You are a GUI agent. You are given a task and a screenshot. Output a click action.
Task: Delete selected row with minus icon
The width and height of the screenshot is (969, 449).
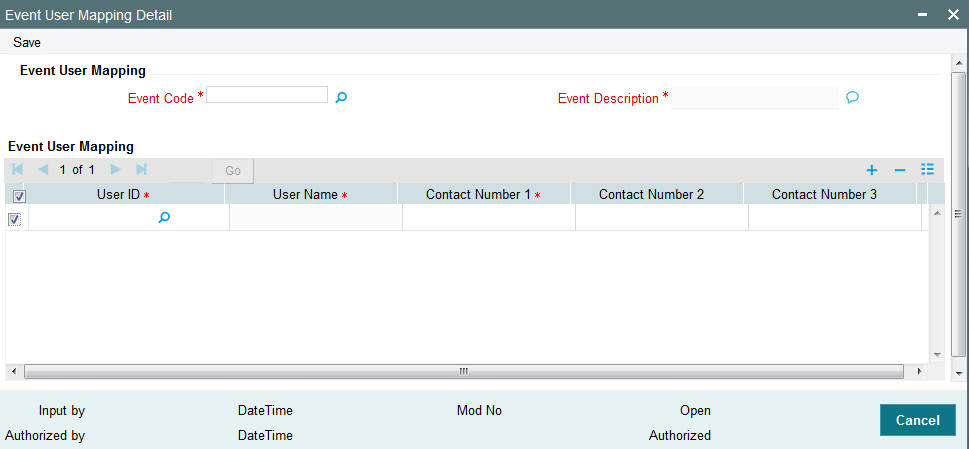pyautogui.click(x=900, y=170)
